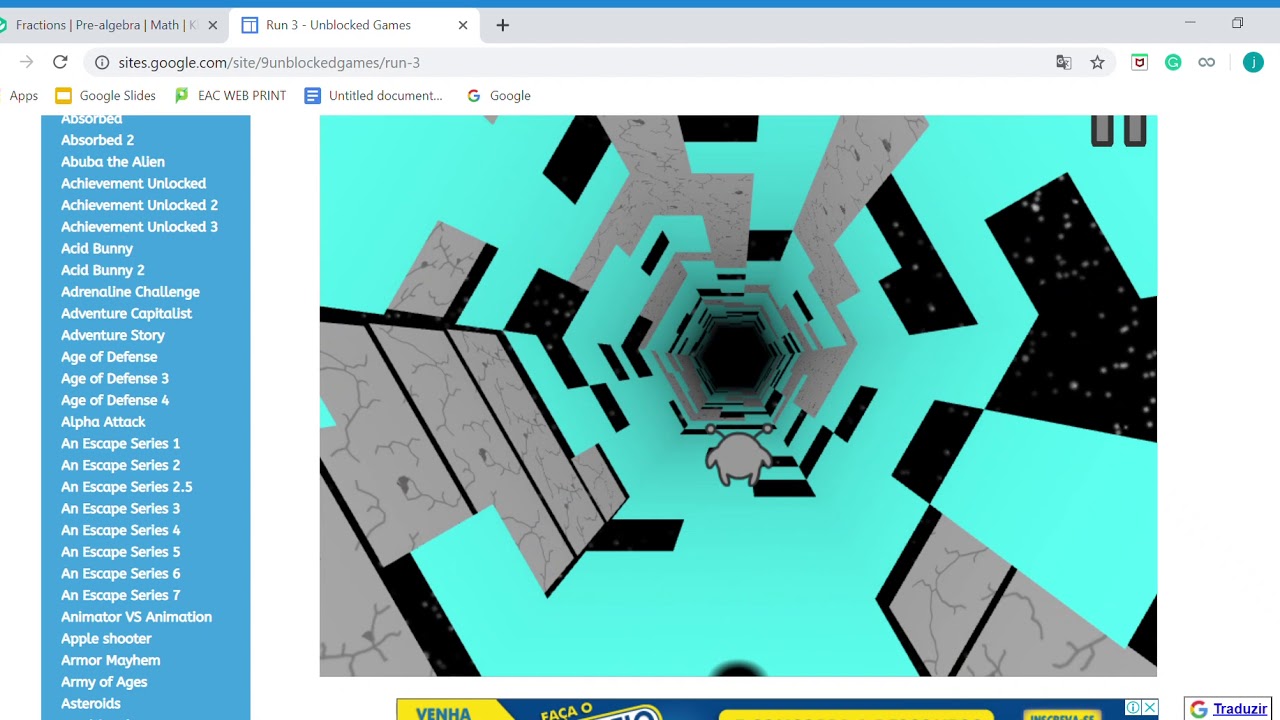This screenshot has width=1280, height=720.
Task: Open Age of Defense link
Action: [109, 357]
